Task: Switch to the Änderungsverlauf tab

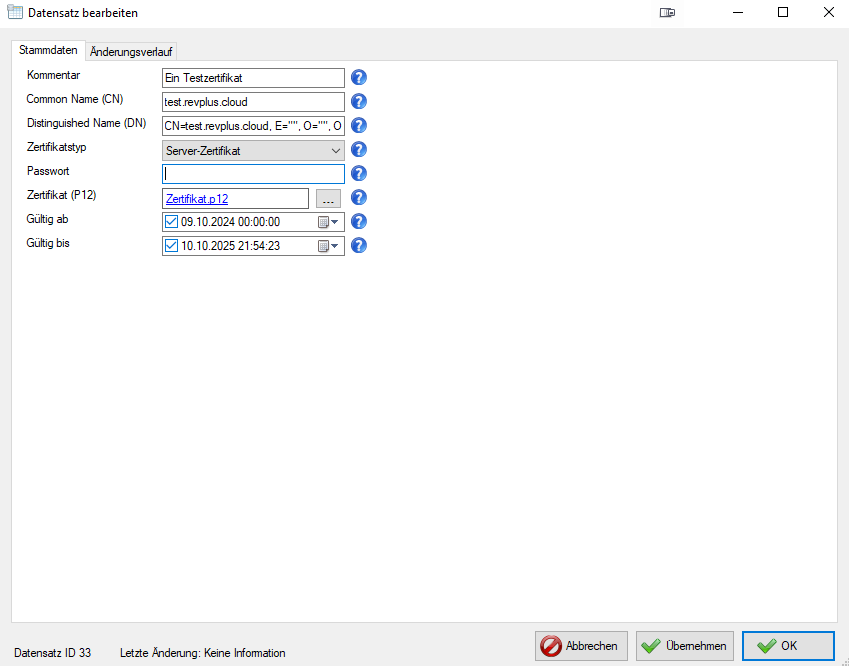Action: [x=132, y=51]
